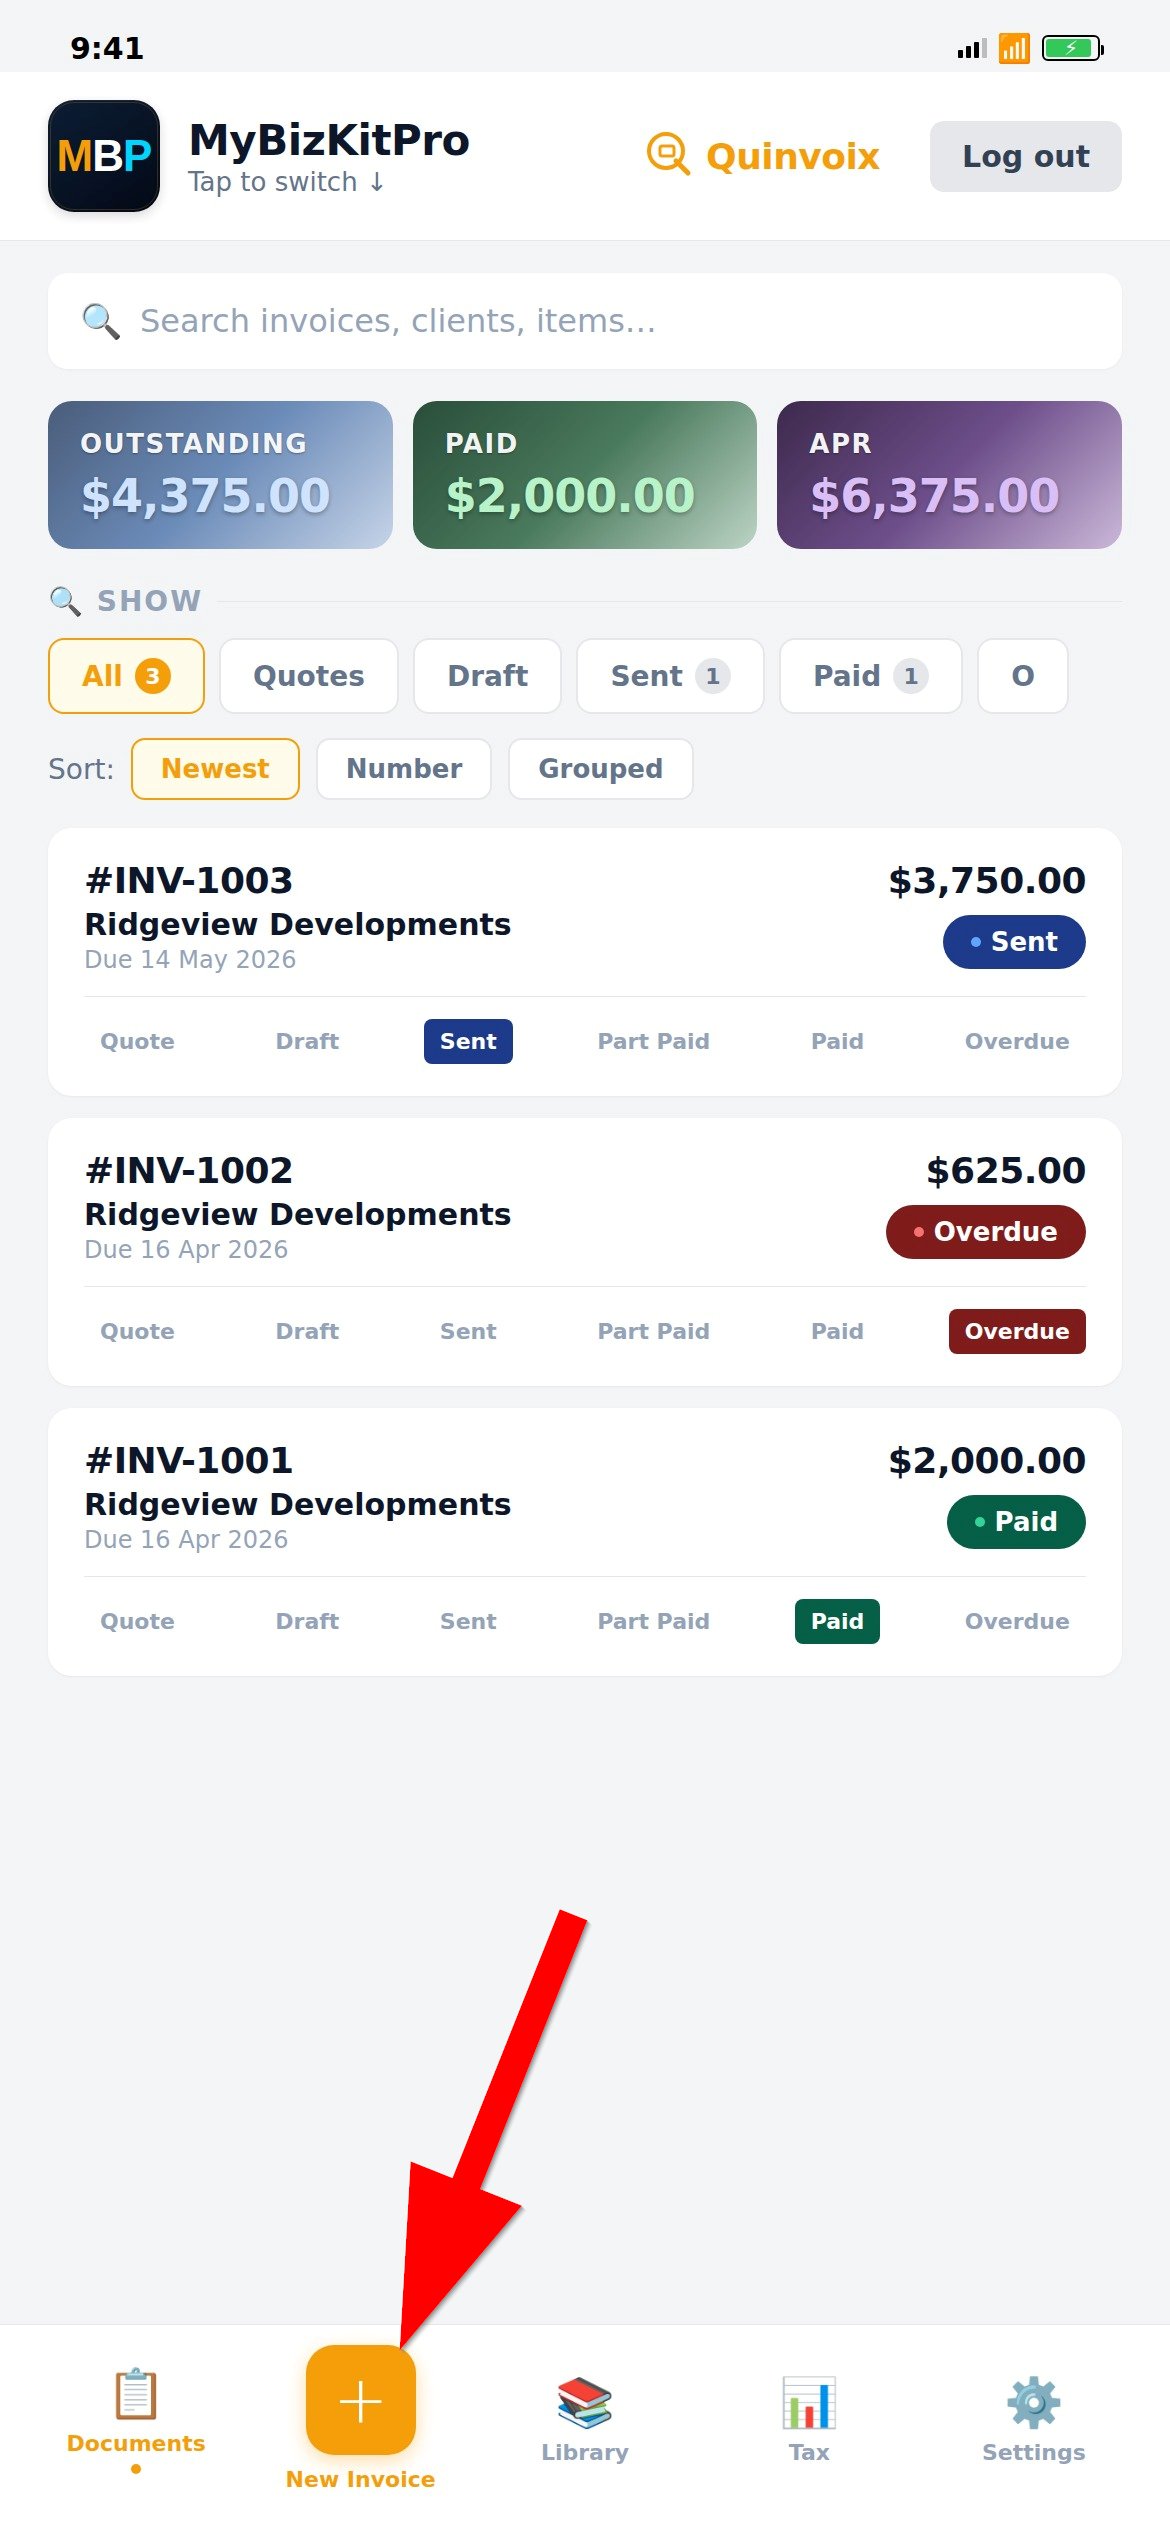The image size is (1170, 2532).
Task: Set INV-1001 status to Draft
Action: coord(307,1621)
